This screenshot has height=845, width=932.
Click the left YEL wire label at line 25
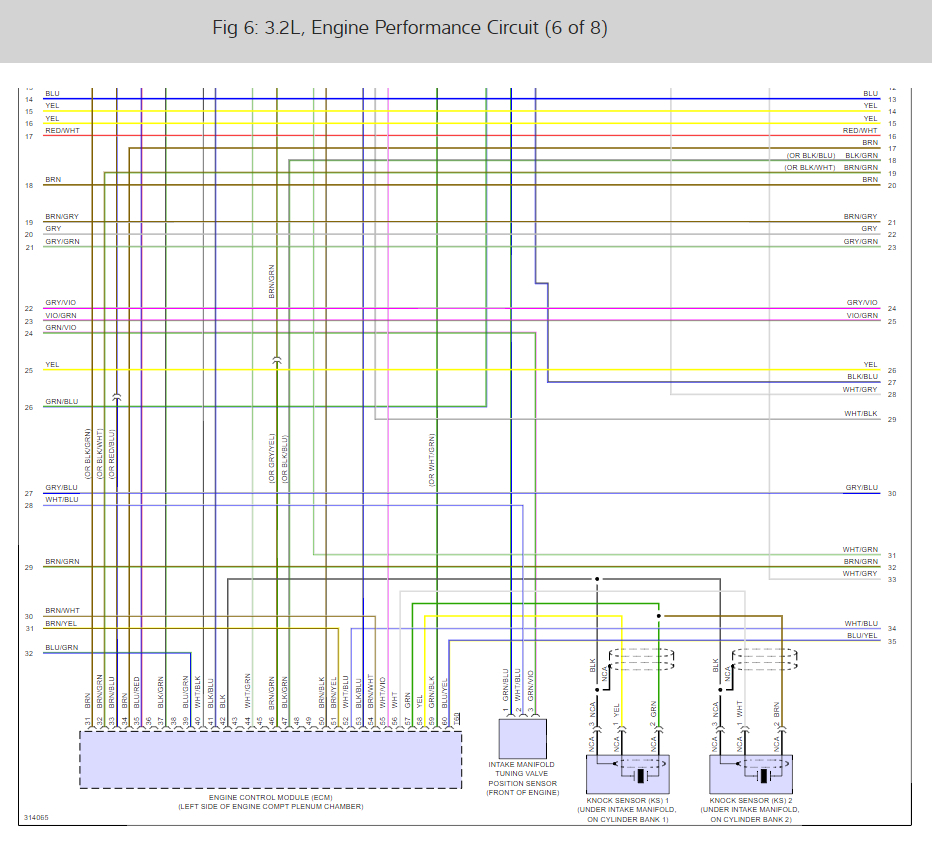click(52, 364)
